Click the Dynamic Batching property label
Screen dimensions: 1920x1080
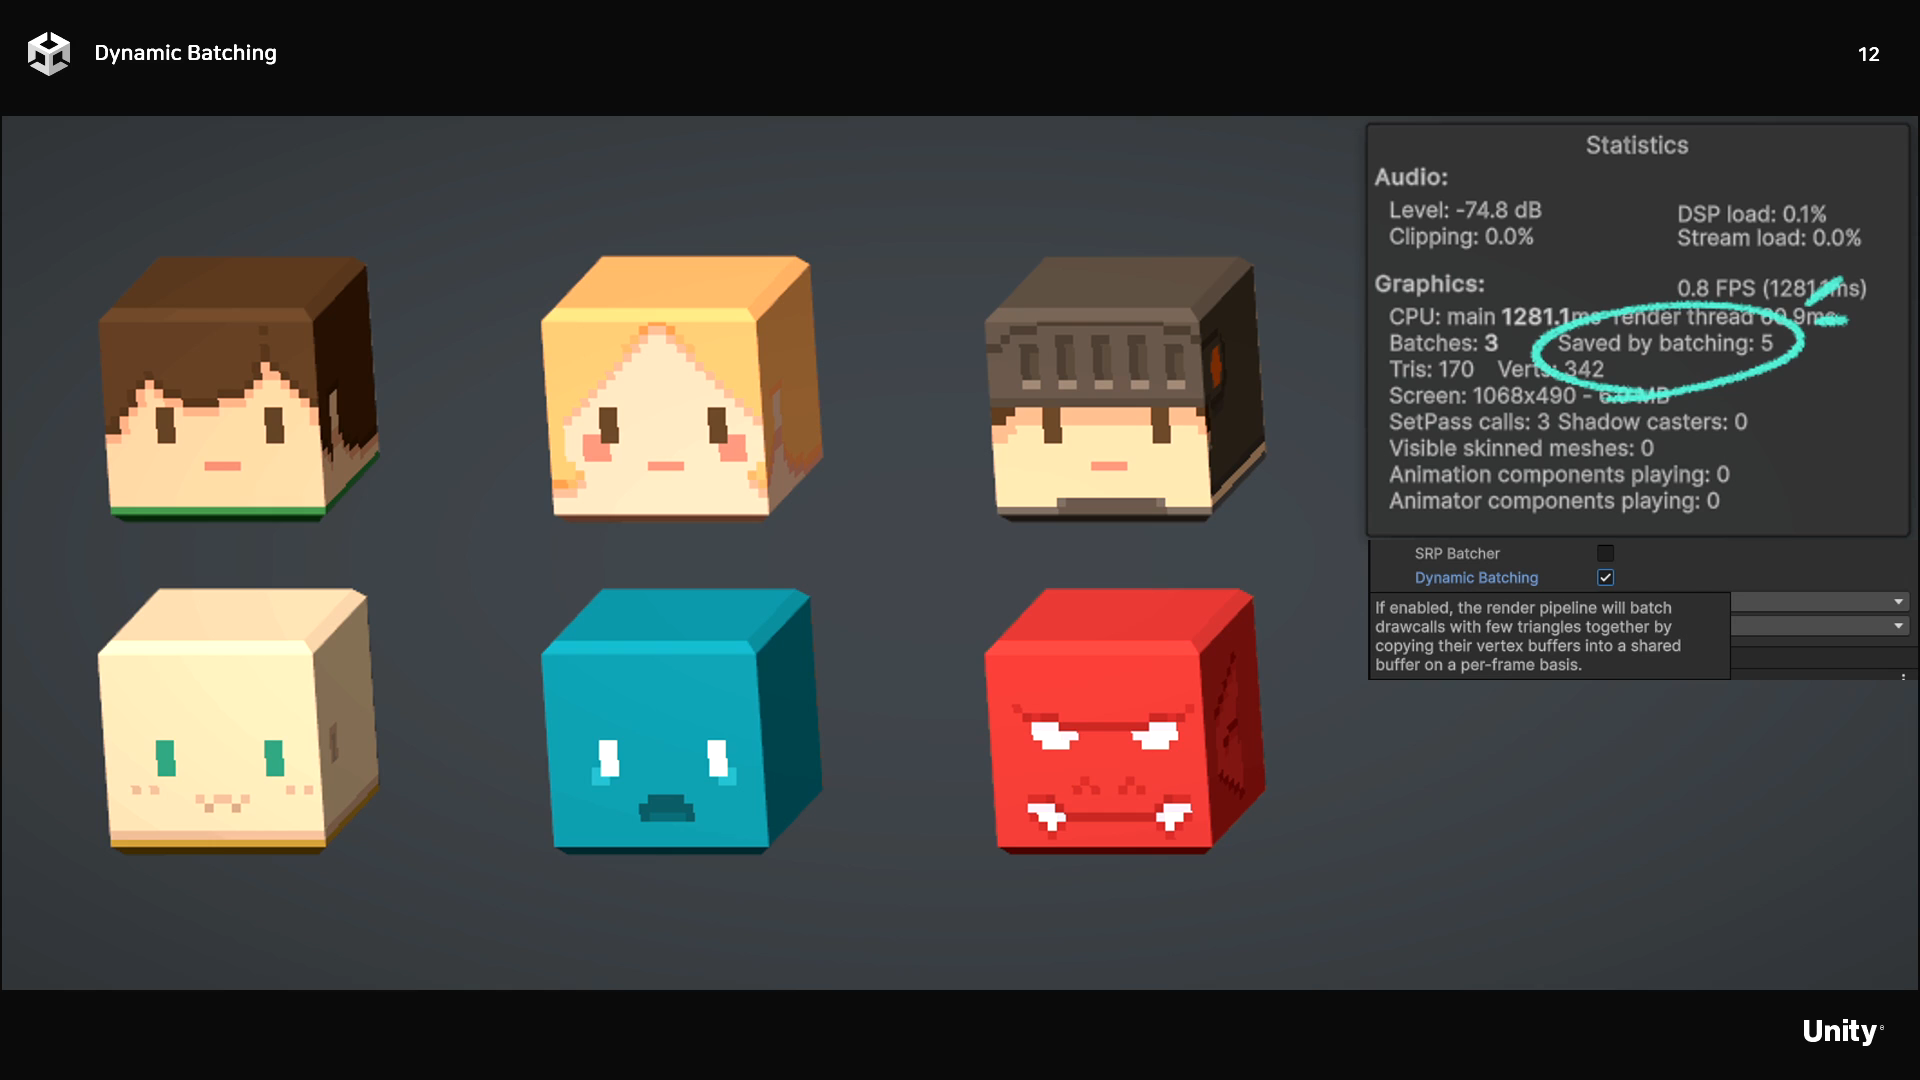1476,577
